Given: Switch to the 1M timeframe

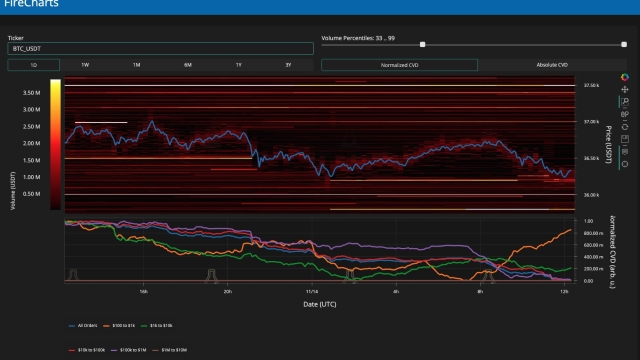Looking at the screenshot, I should click(x=136, y=65).
